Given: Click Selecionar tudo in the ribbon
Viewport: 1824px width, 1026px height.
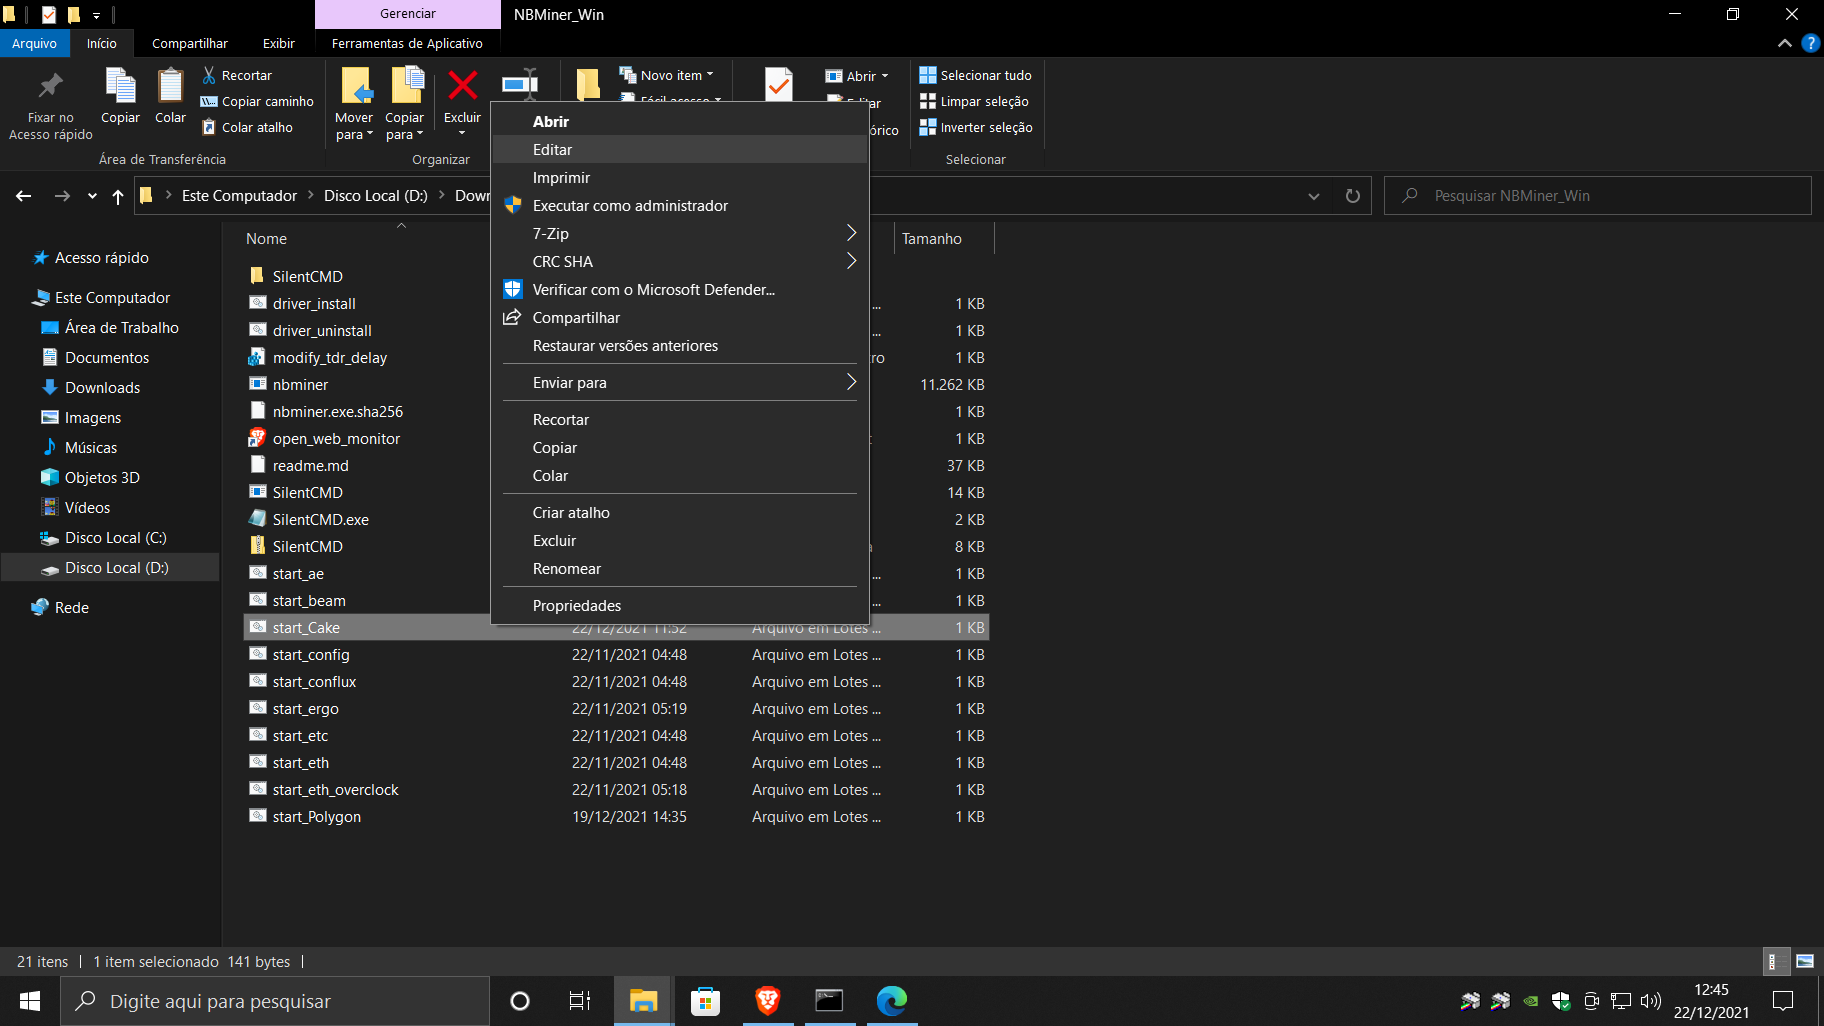Looking at the screenshot, I should [976, 75].
